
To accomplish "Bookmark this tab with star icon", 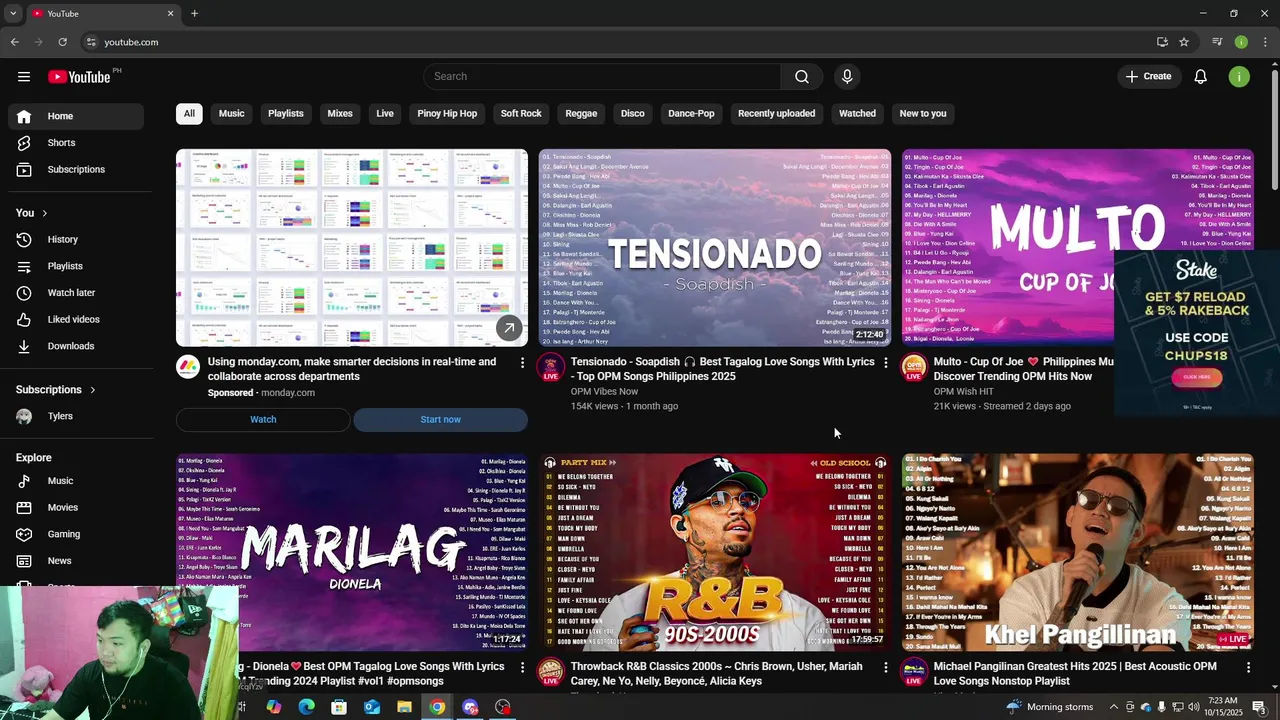I will [1184, 42].
